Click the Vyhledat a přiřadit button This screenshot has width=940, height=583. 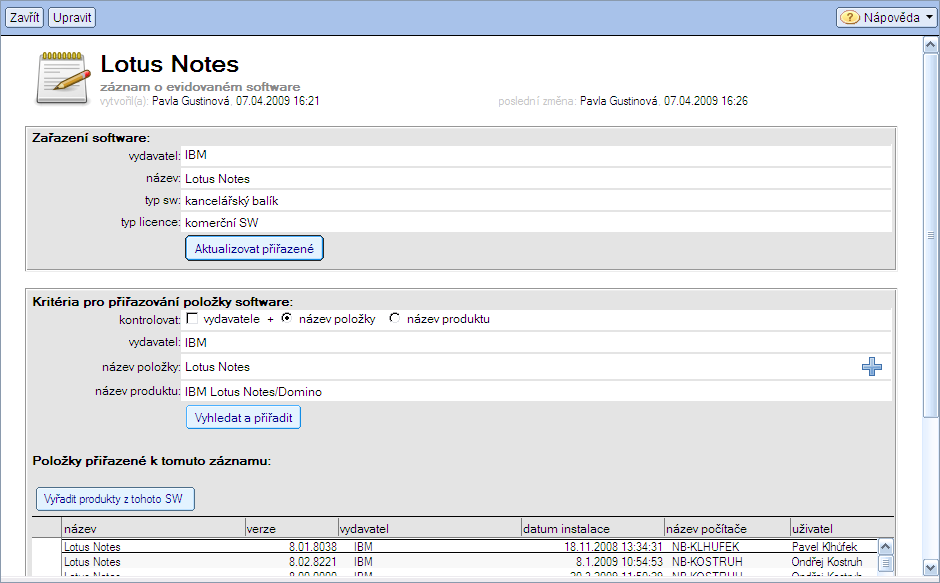point(243,417)
